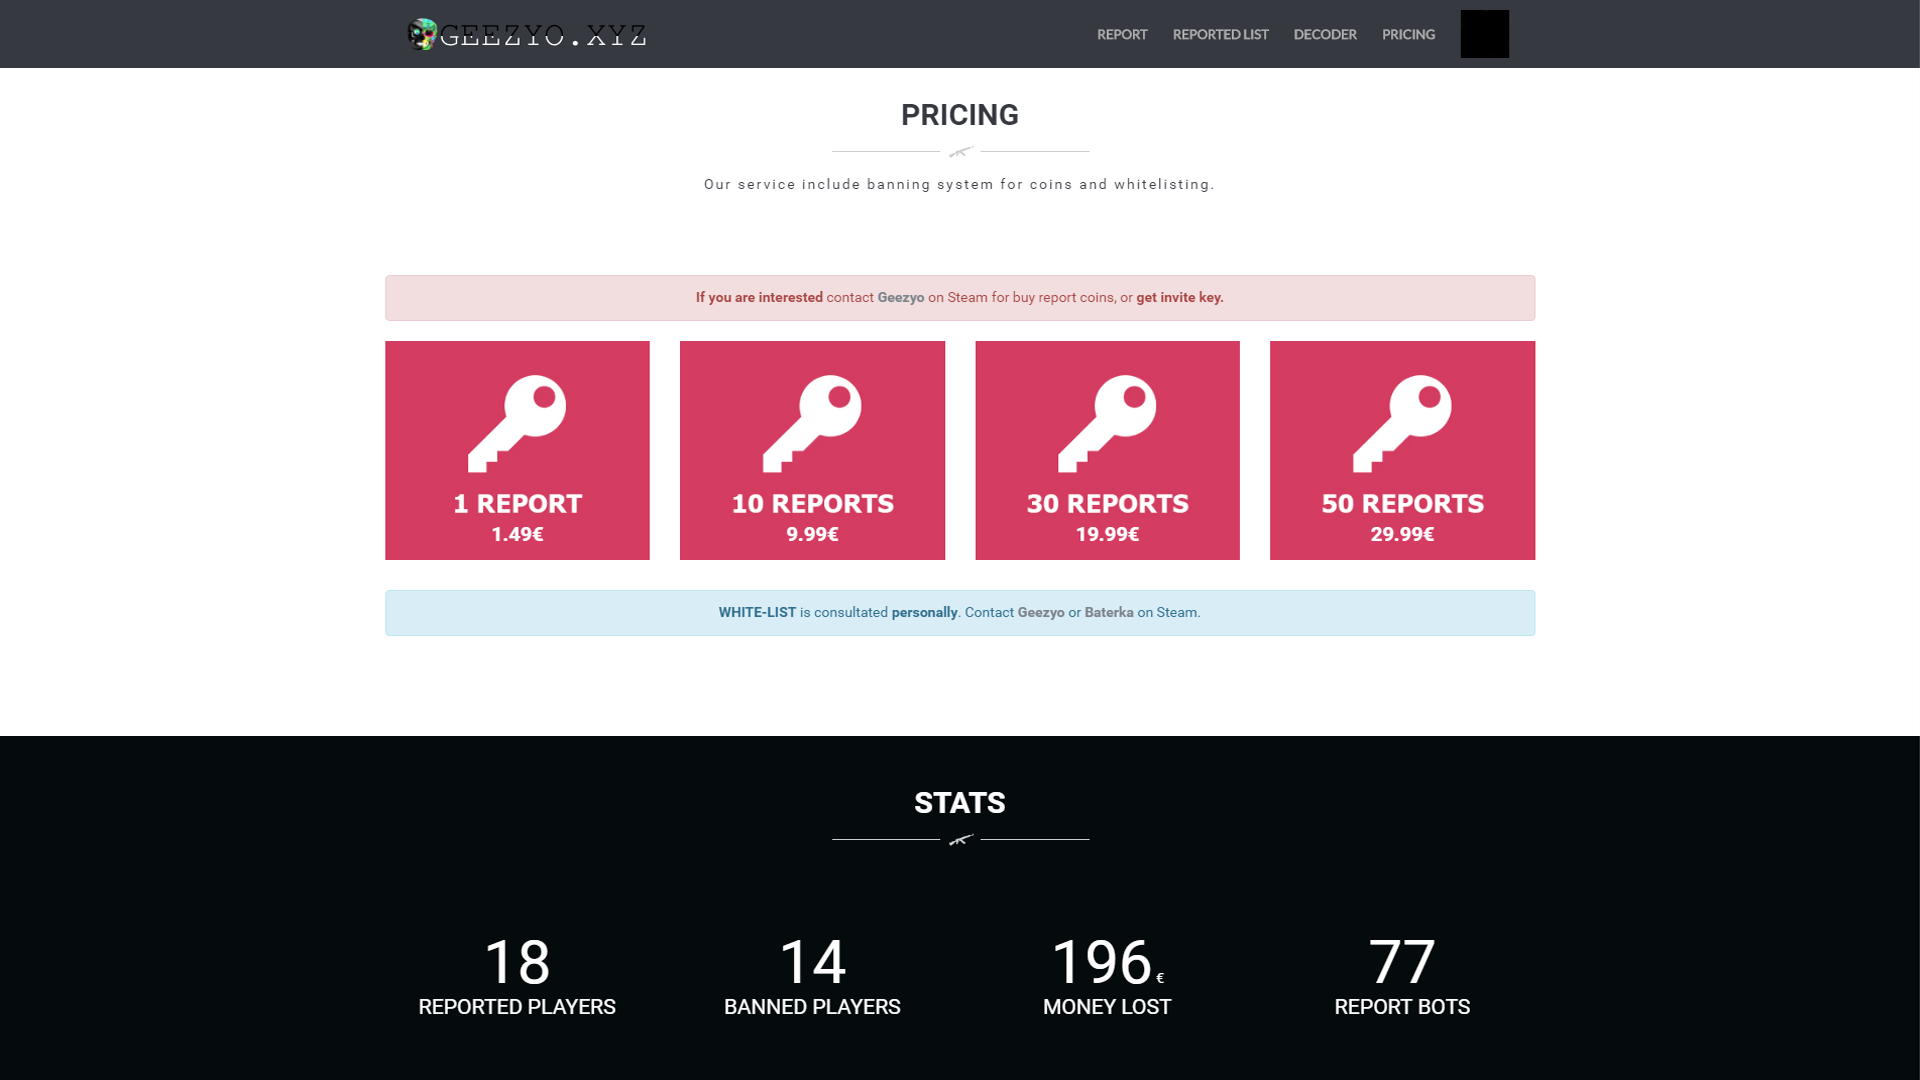Click rifle divider icon under Pricing heading

(960, 152)
